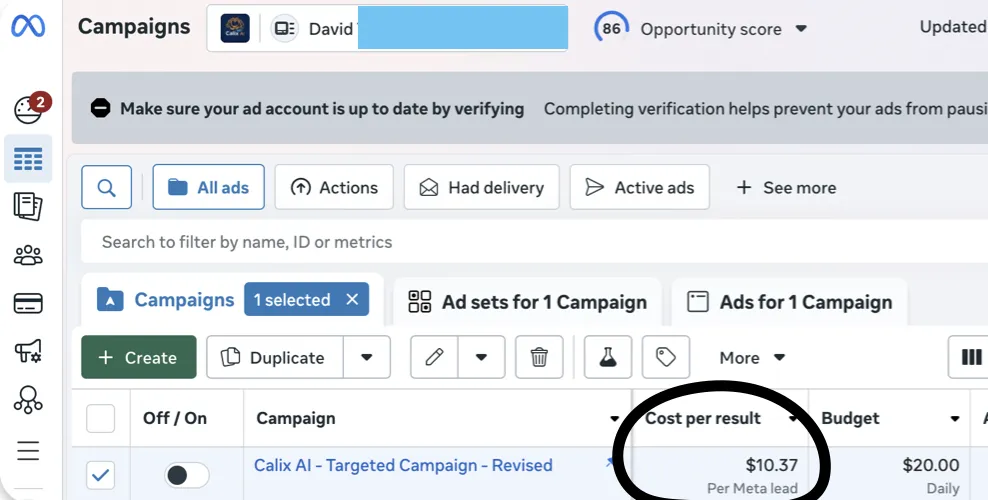Open the Duplicate button dropdown arrow
This screenshot has height=500, width=988.
pos(367,357)
